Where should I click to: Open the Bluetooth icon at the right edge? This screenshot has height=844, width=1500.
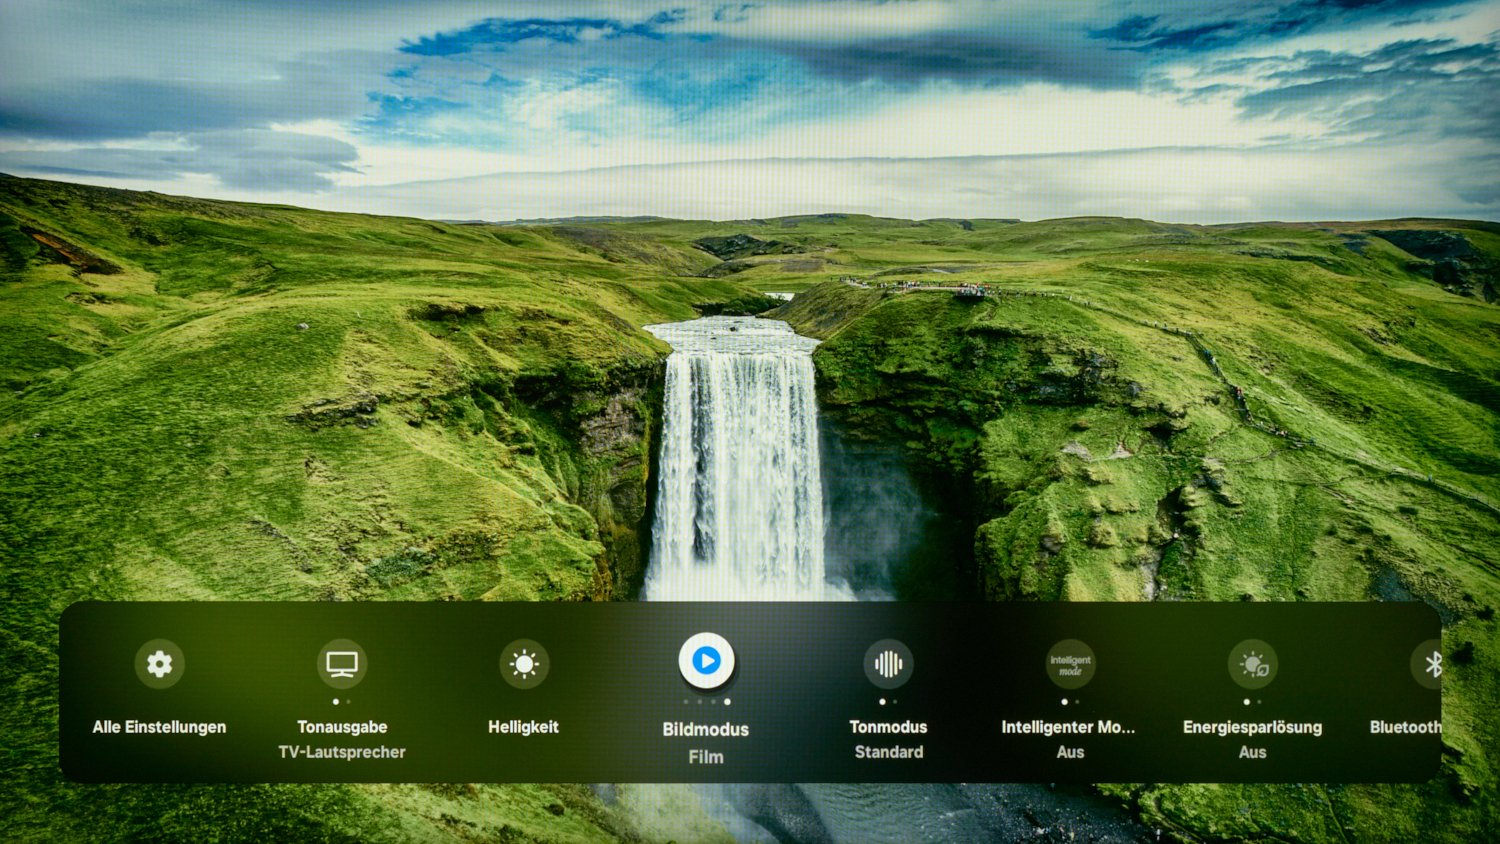[1430, 664]
